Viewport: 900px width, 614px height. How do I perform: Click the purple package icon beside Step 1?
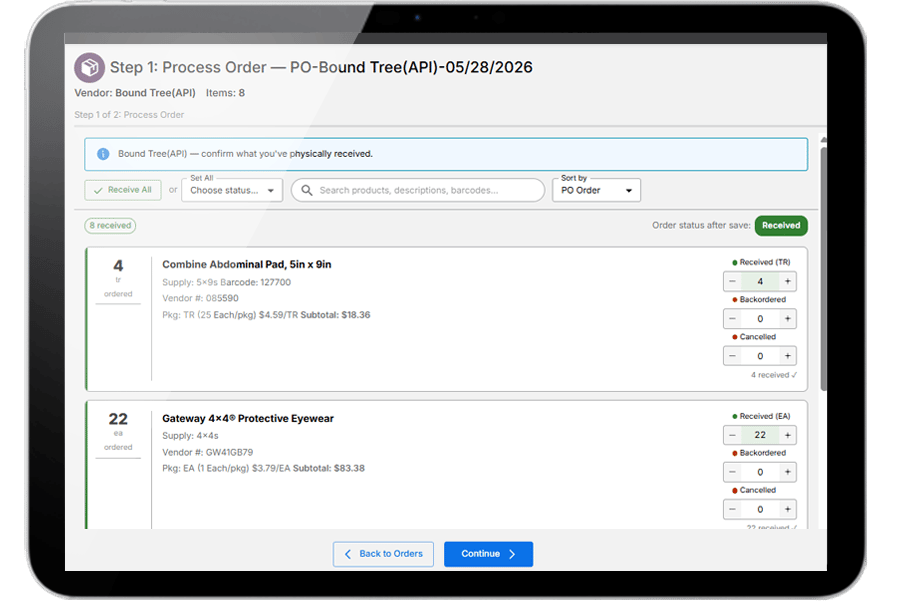89,68
